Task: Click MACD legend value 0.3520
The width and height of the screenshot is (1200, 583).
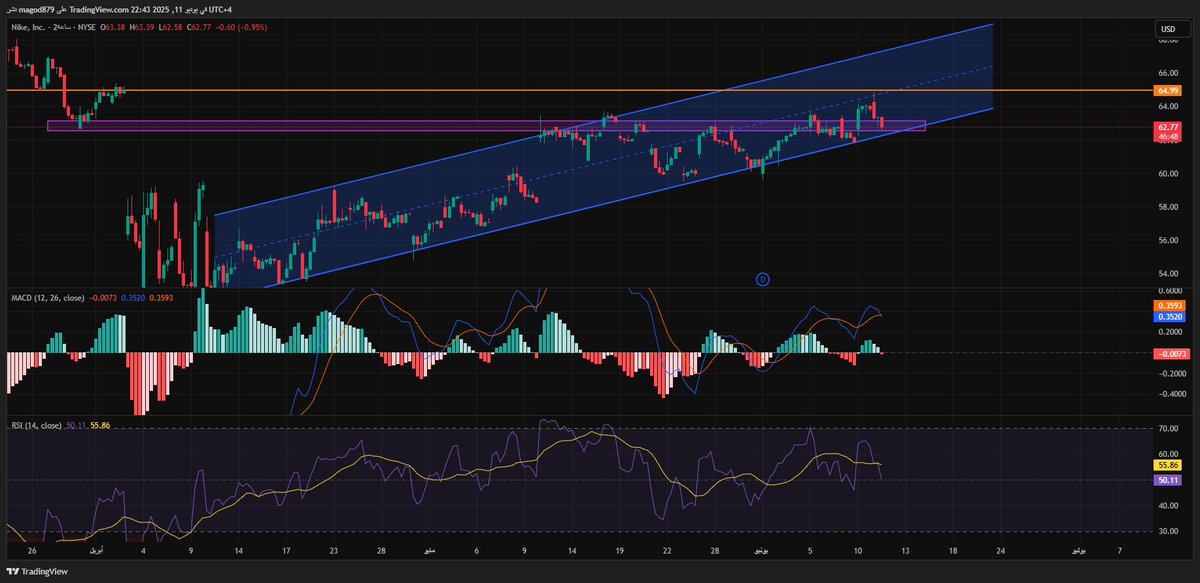Action: point(133,297)
